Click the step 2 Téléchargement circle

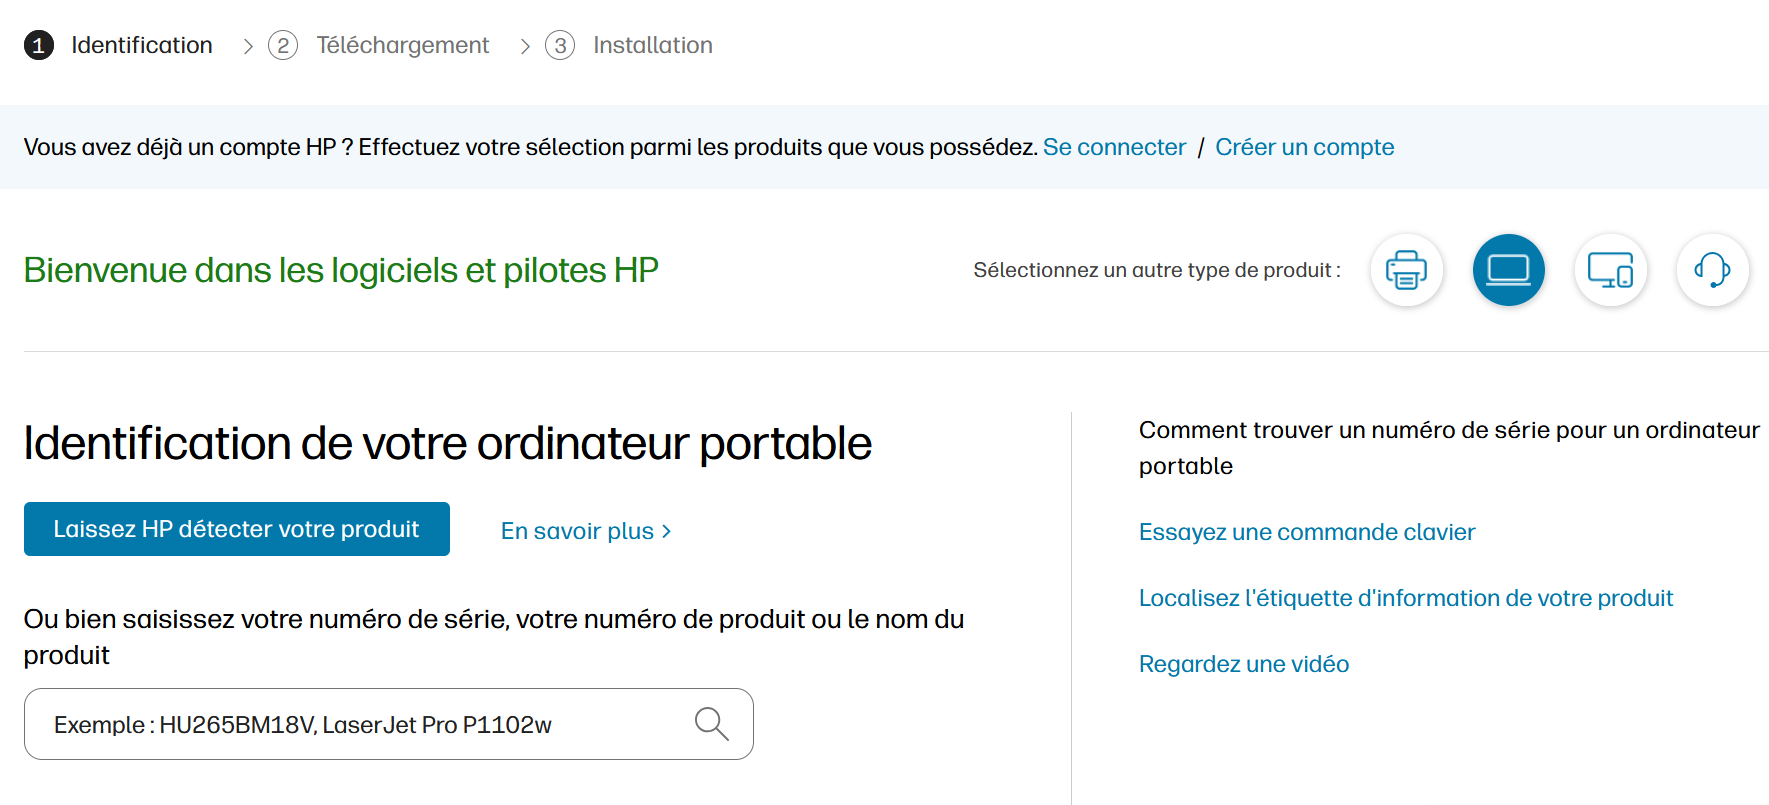click(282, 45)
